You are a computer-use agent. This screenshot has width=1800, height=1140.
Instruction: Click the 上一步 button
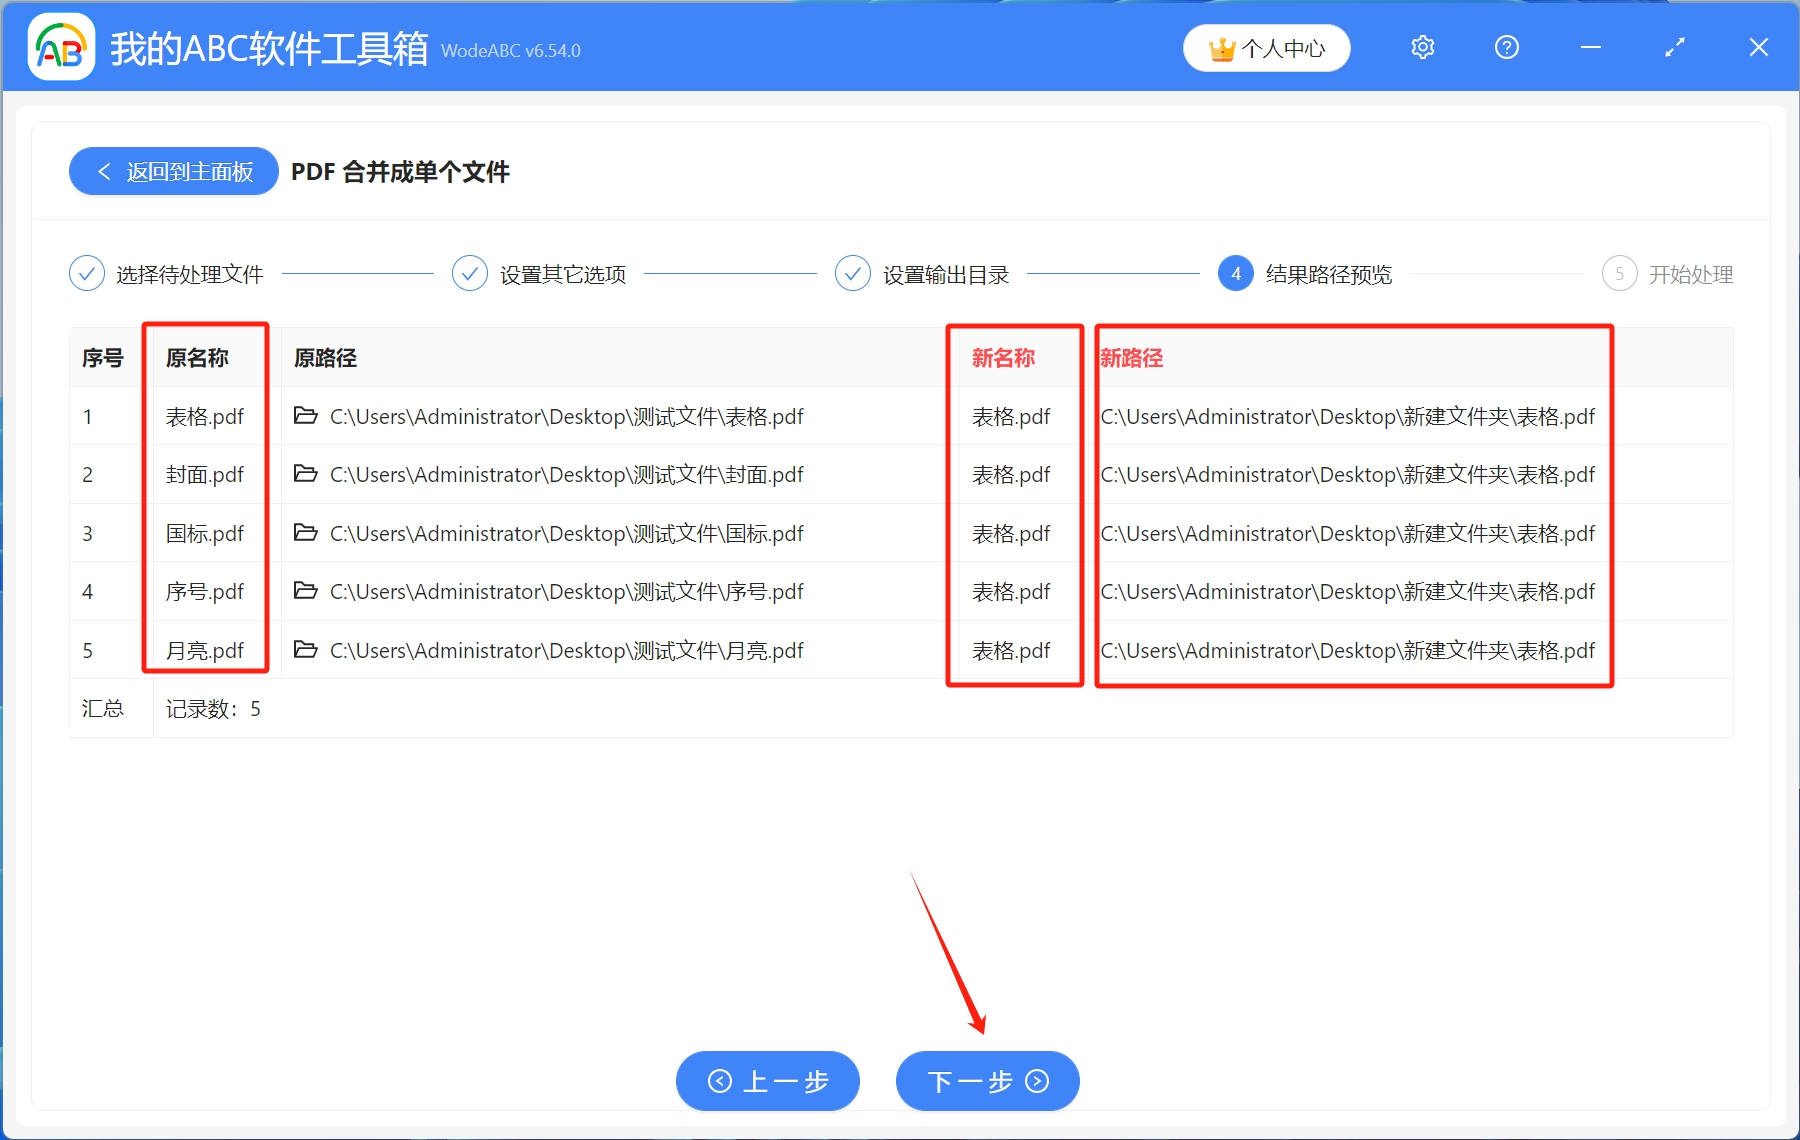point(767,1081)
